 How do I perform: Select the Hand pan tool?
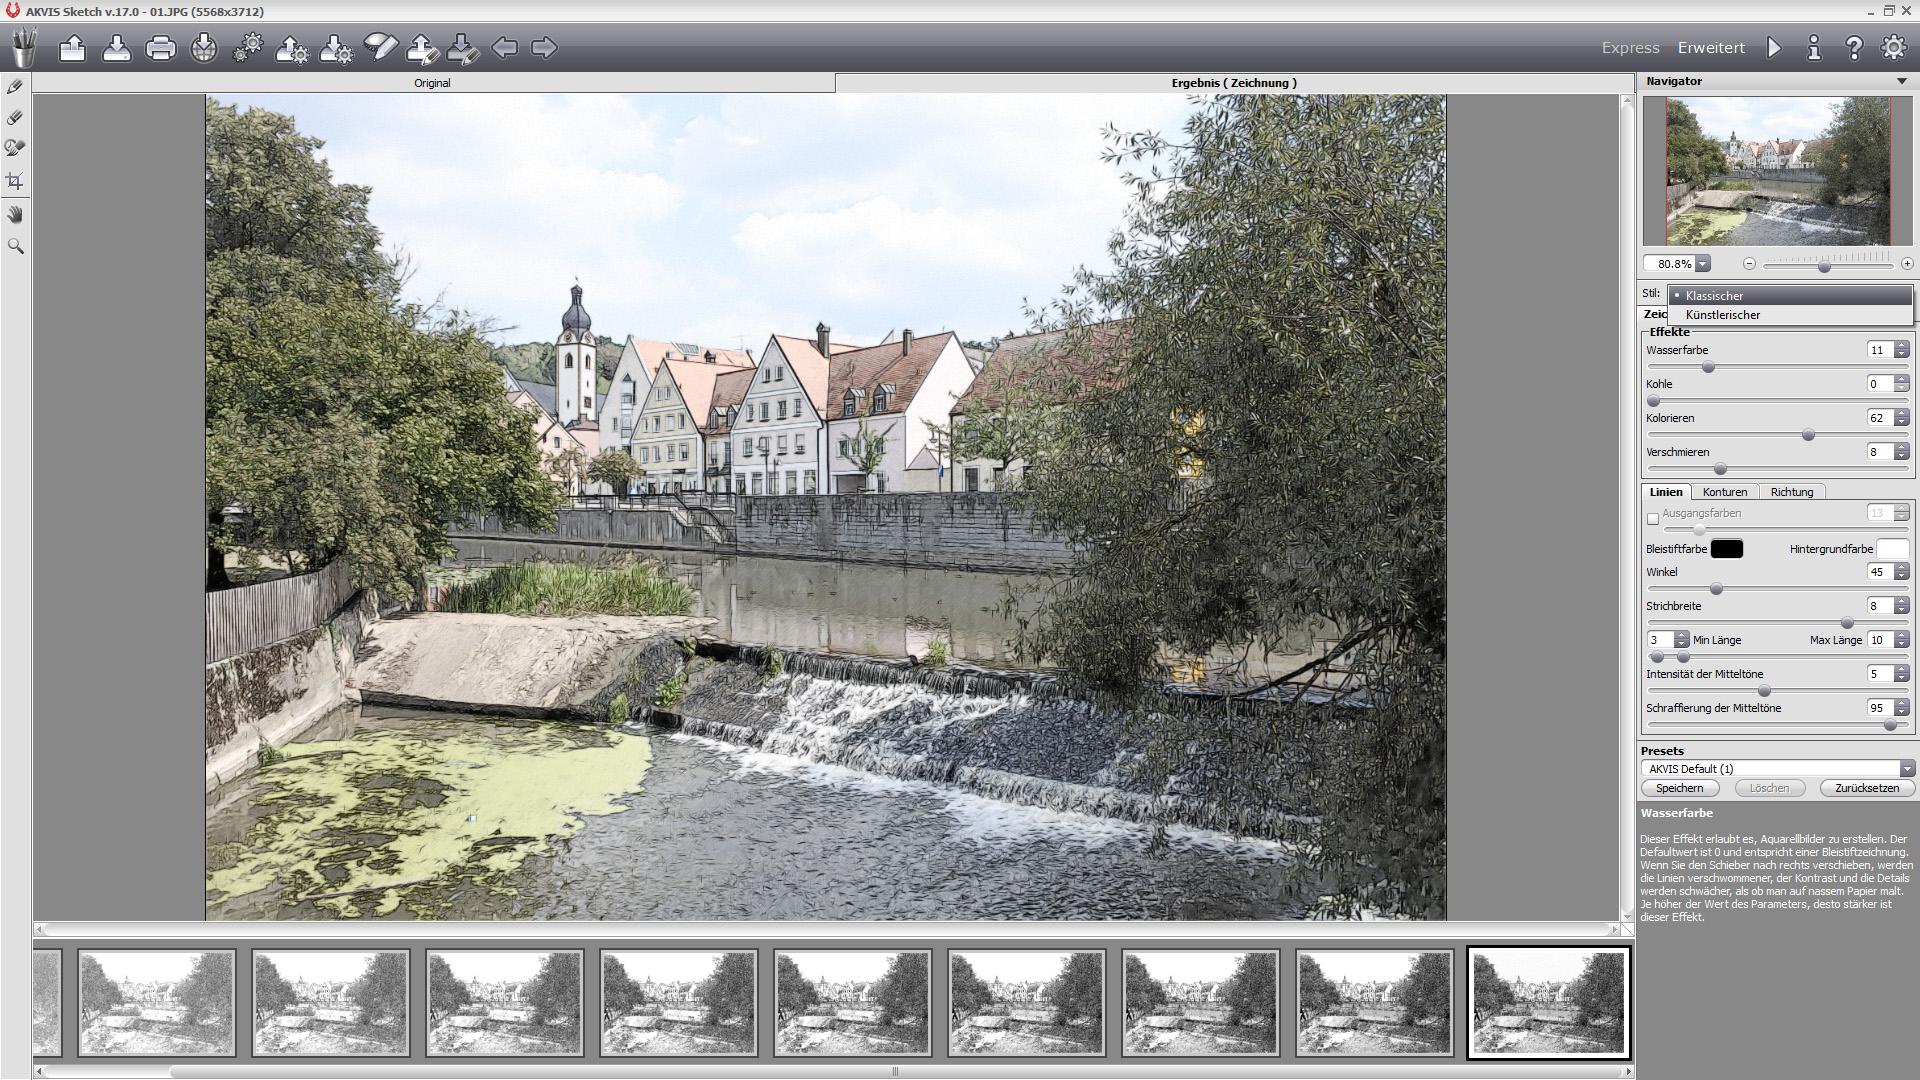[15, 214]
